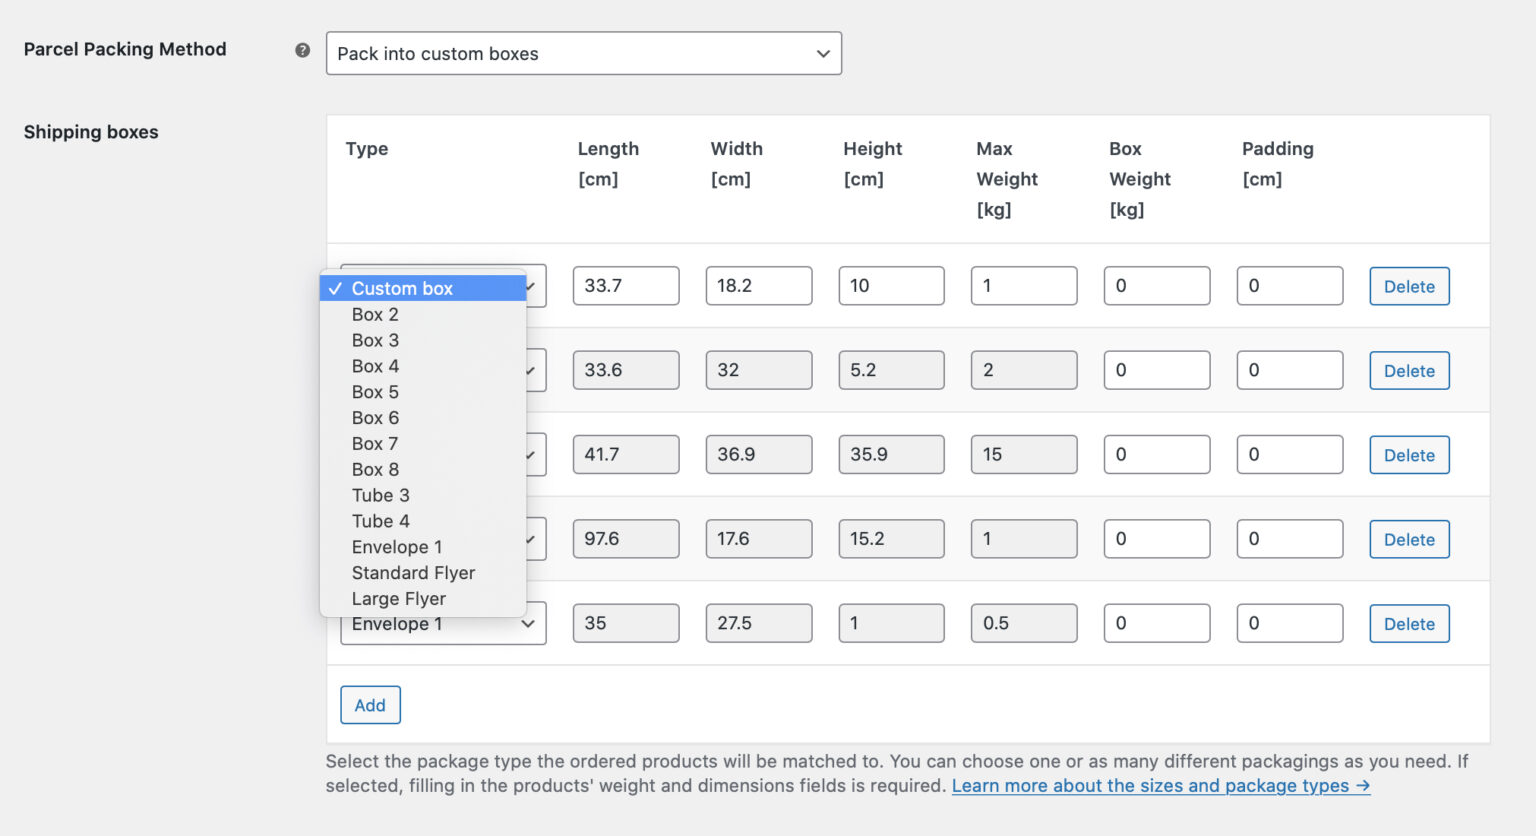
Task: Delete the row with 97.6 length
Action: coord(1409,539)
